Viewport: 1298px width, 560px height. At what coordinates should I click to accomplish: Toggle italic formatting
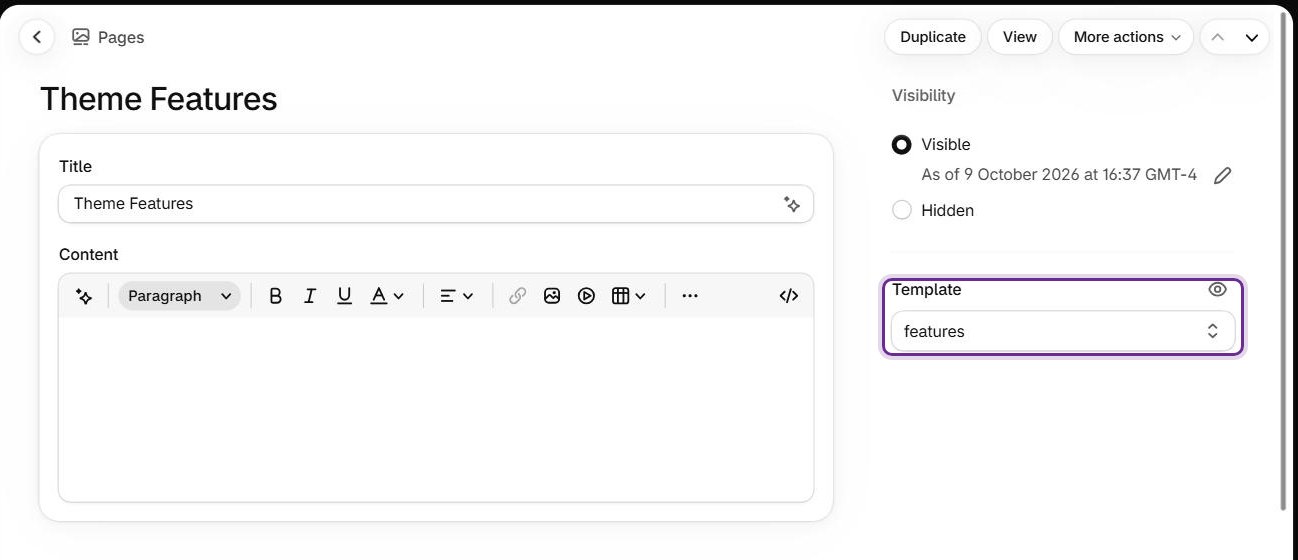[310, 296]
